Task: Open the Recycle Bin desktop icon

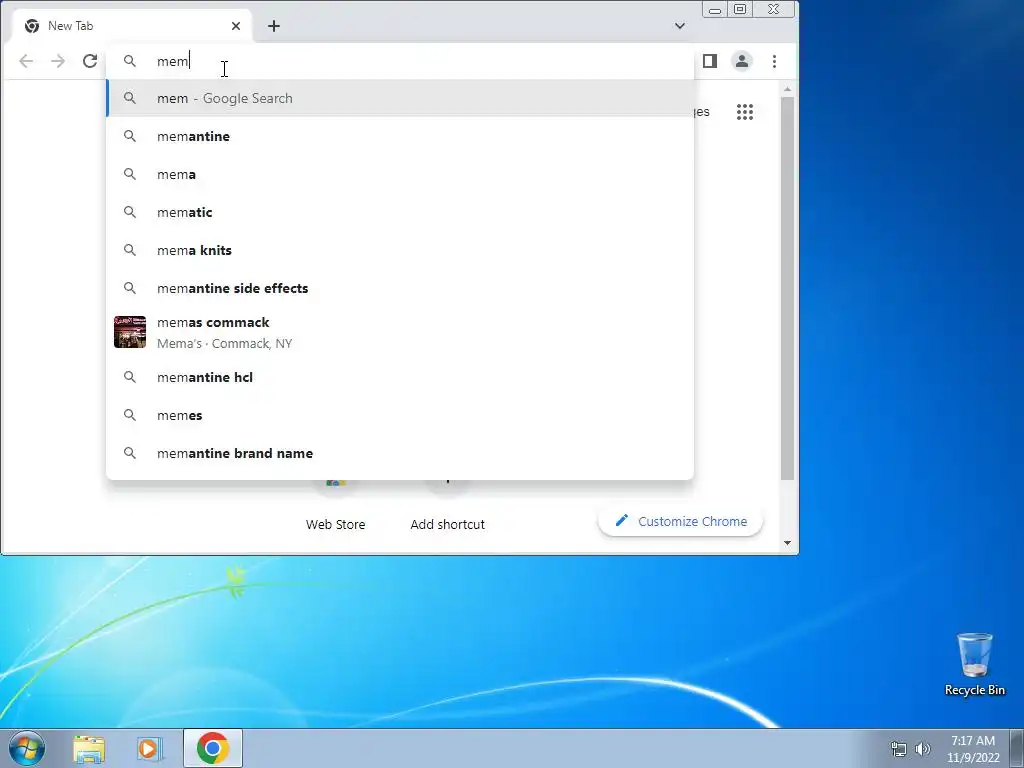Action: coord(974,664)
